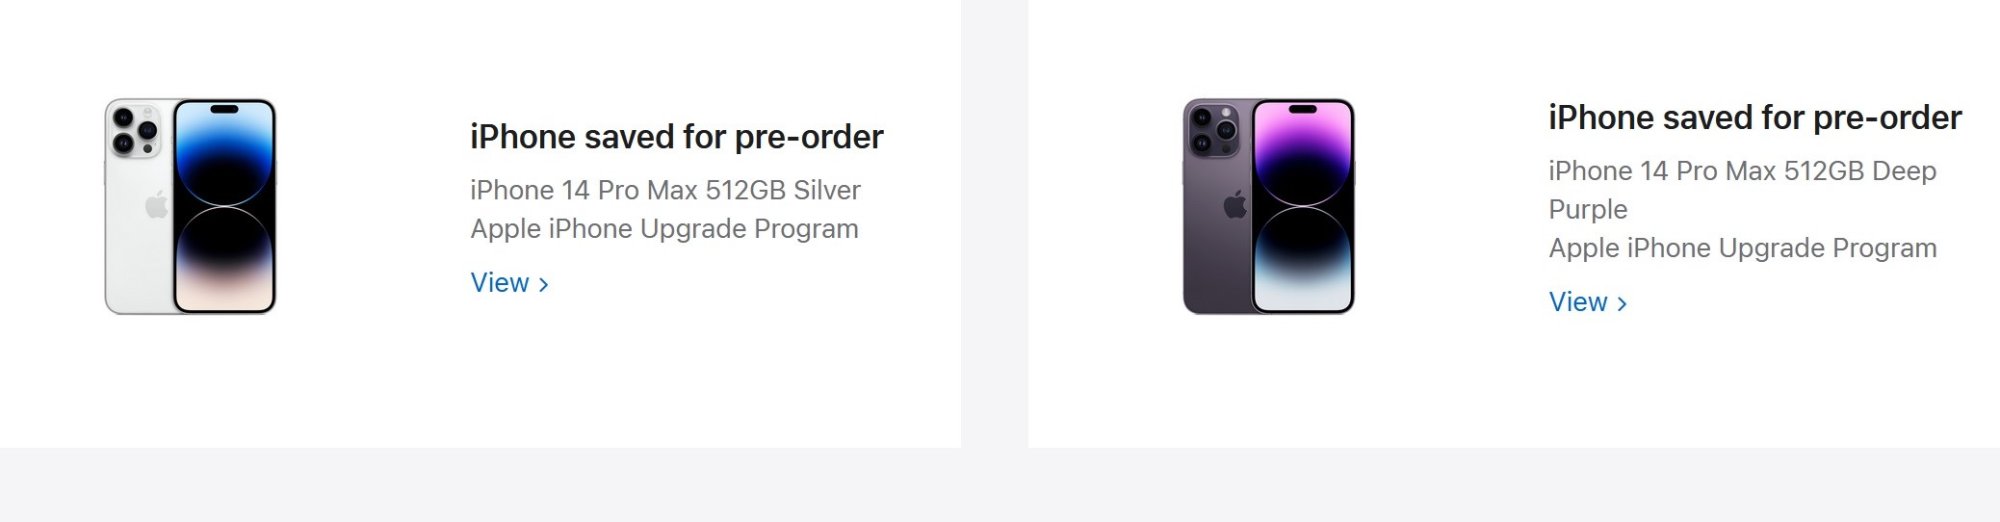Click the Apple logo on the silver iPhone
The width and height of the screenshot is (2000, 522).
point(157,206)
